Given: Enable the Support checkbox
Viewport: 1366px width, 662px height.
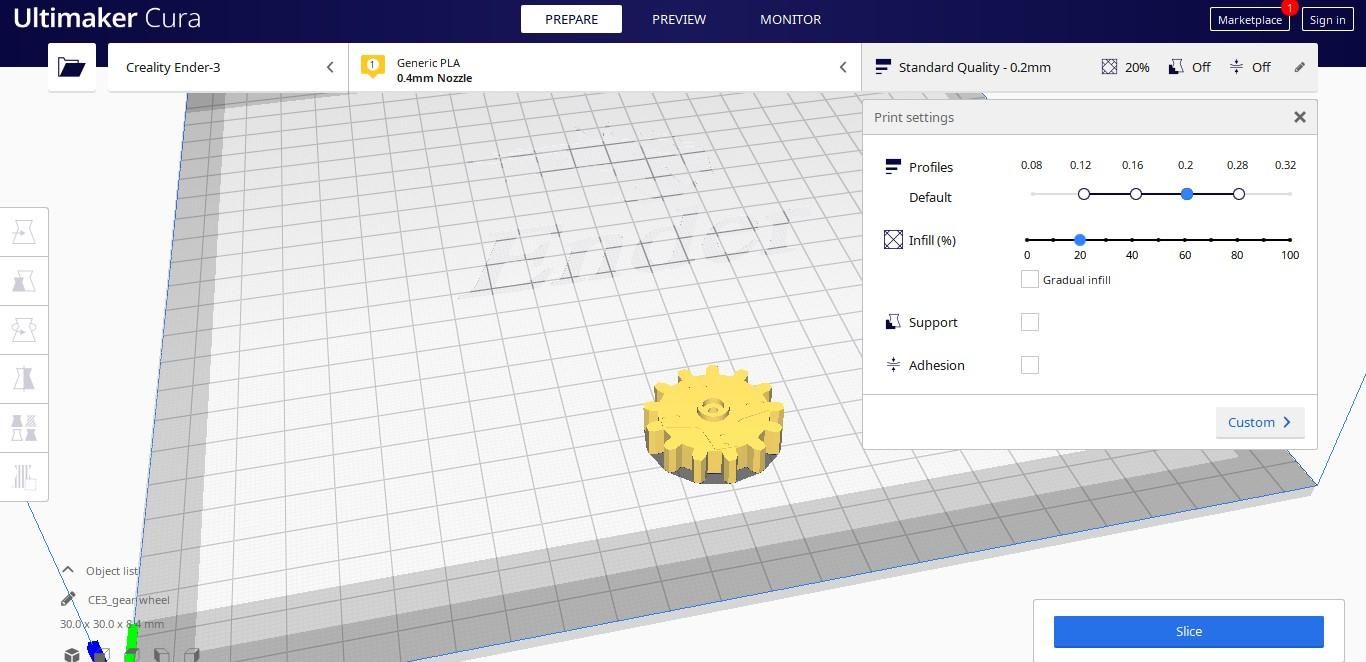Looking at the screenshot, I should [x=1029, y=322].
